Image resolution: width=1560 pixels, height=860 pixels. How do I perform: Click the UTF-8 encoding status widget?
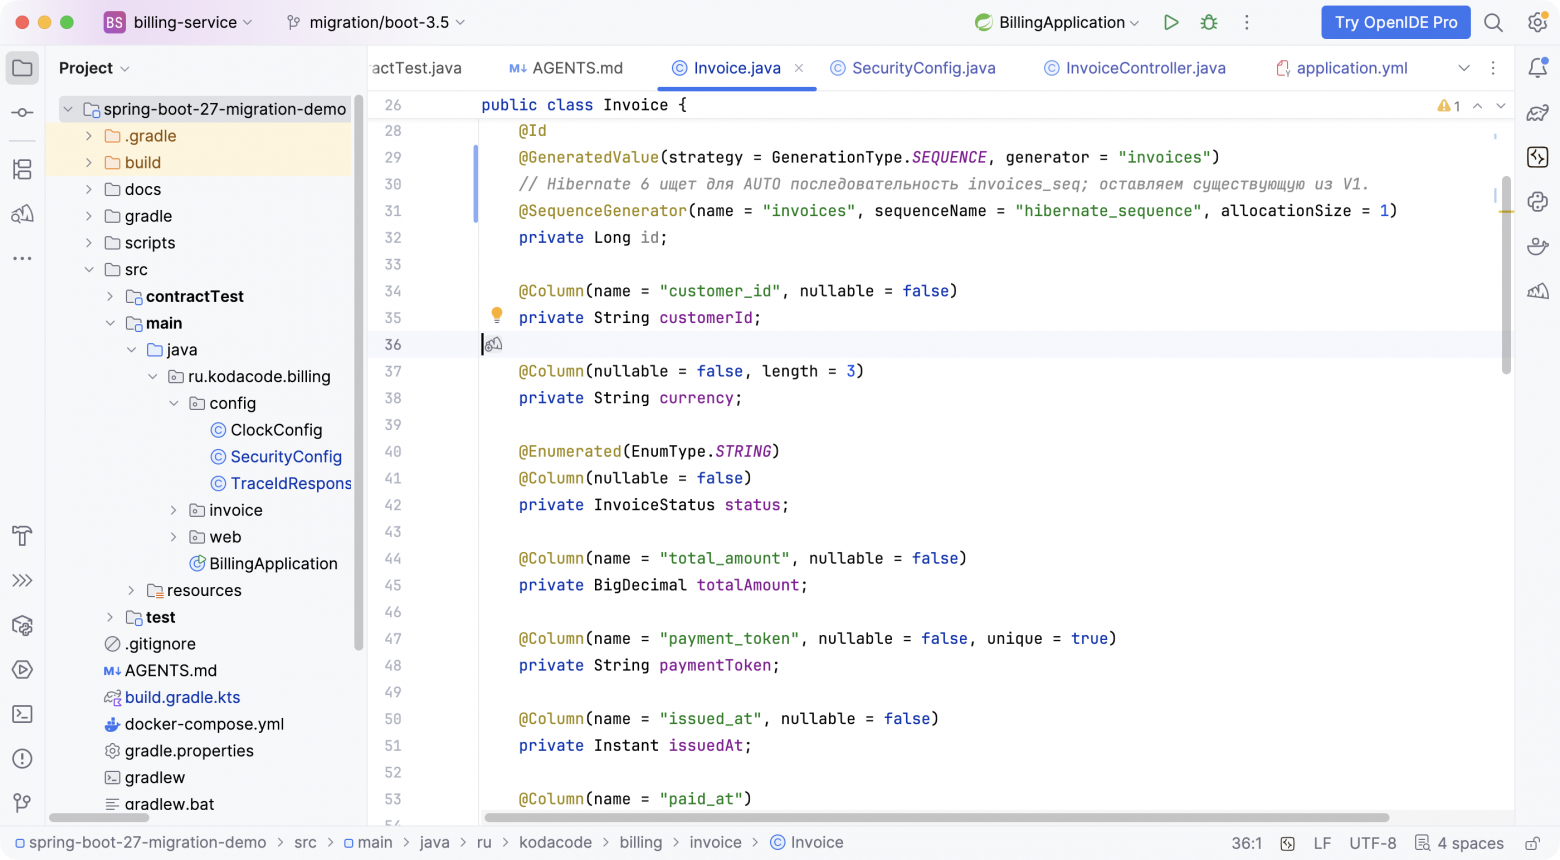1372,843
